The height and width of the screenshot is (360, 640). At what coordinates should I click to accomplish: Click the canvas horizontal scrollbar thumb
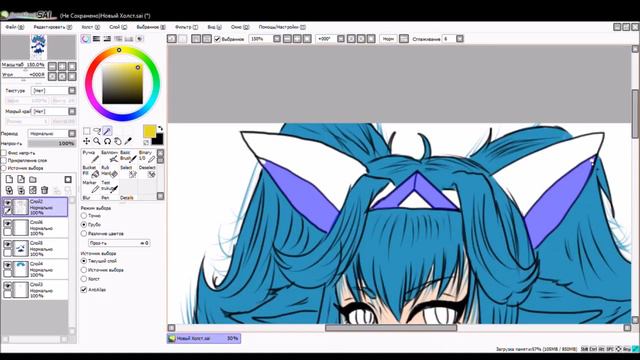pos(391,328)
